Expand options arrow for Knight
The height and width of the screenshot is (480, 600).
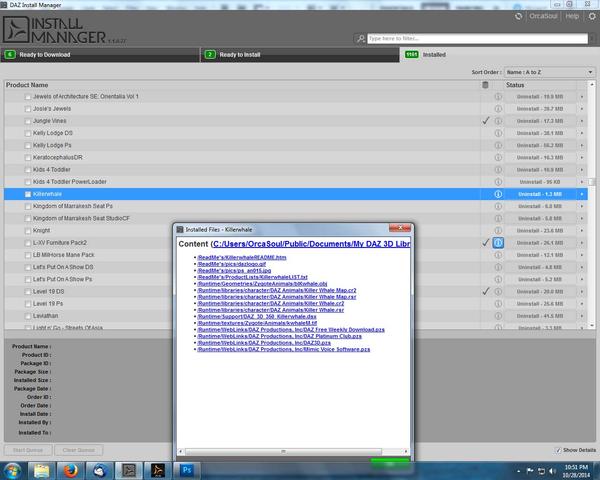click(x=582, y=230)
